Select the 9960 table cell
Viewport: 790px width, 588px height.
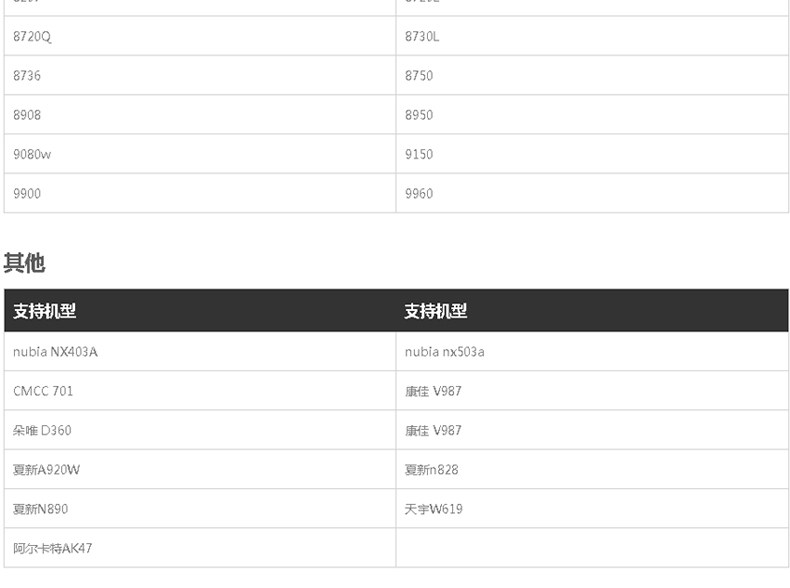pos(419,193)
